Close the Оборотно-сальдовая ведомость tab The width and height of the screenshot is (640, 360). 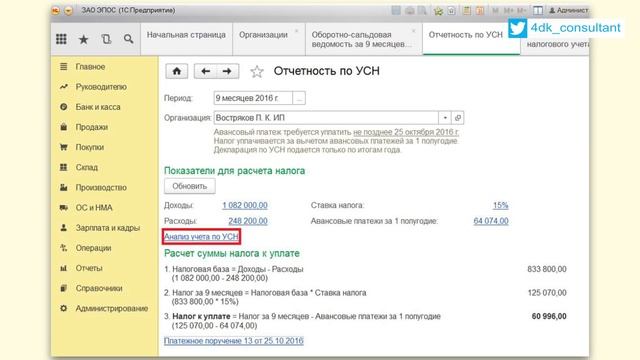pyautogui.click(x=413, y=31)
